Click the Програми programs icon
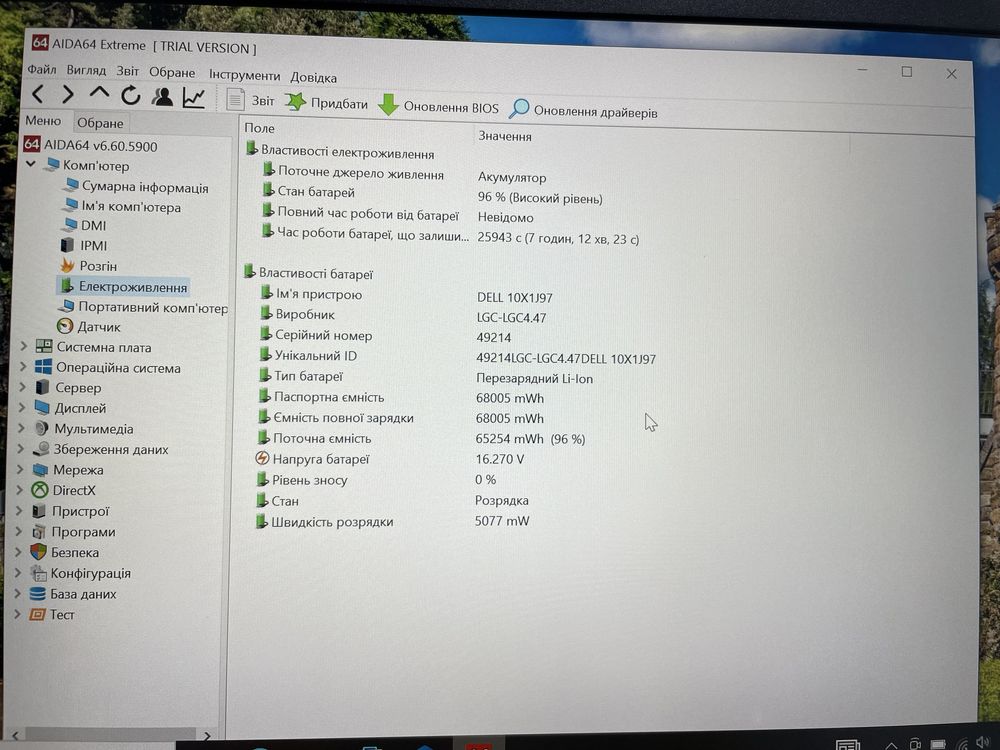This screenshot has height=750, width=1000. [39, 531]
